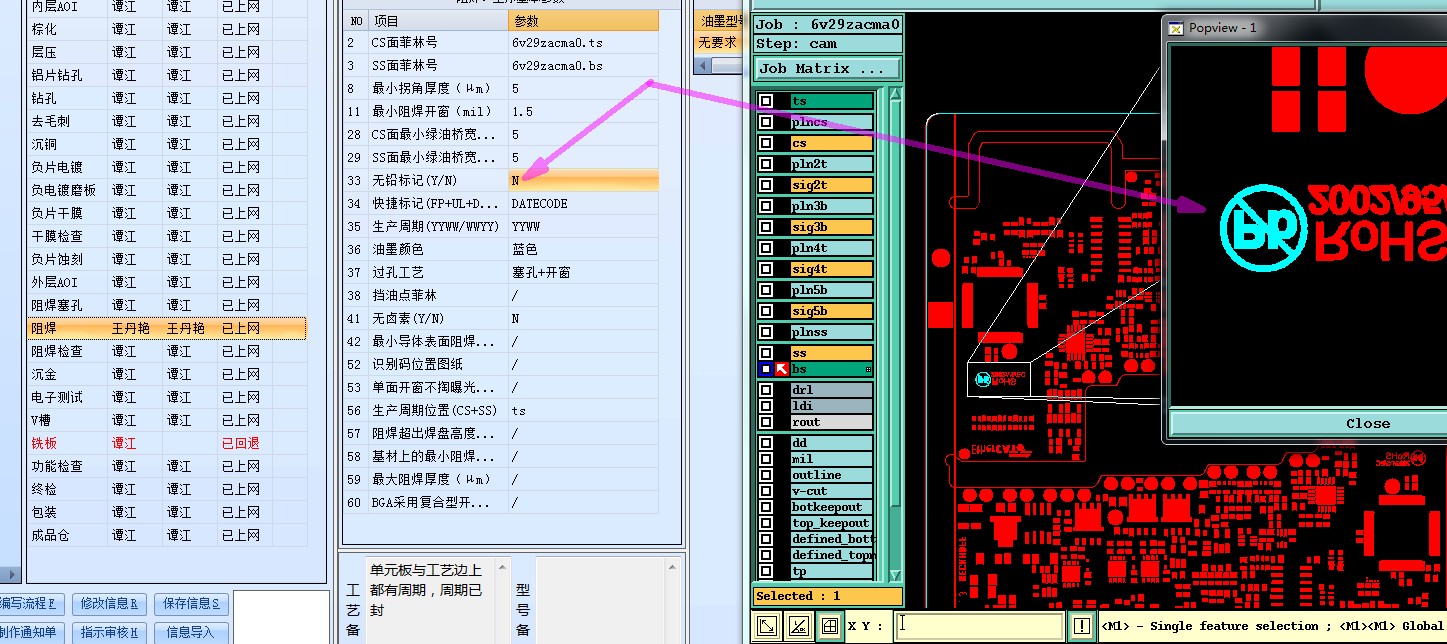Screen dimensions: 1447x644
Task: Click the relative coordinate icon with diagonal line
Action: point(798,626)
